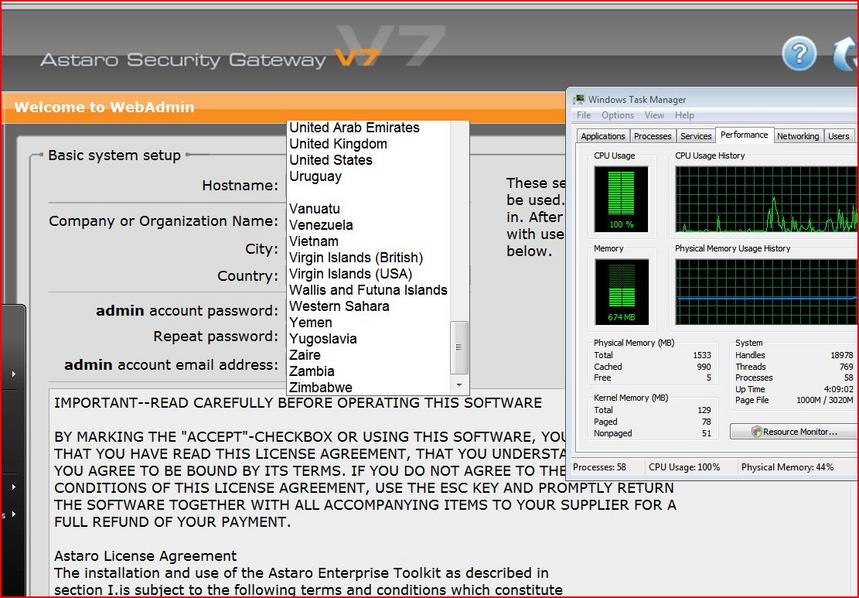
Task: Switch to the Networking tab
Action: 798,136
